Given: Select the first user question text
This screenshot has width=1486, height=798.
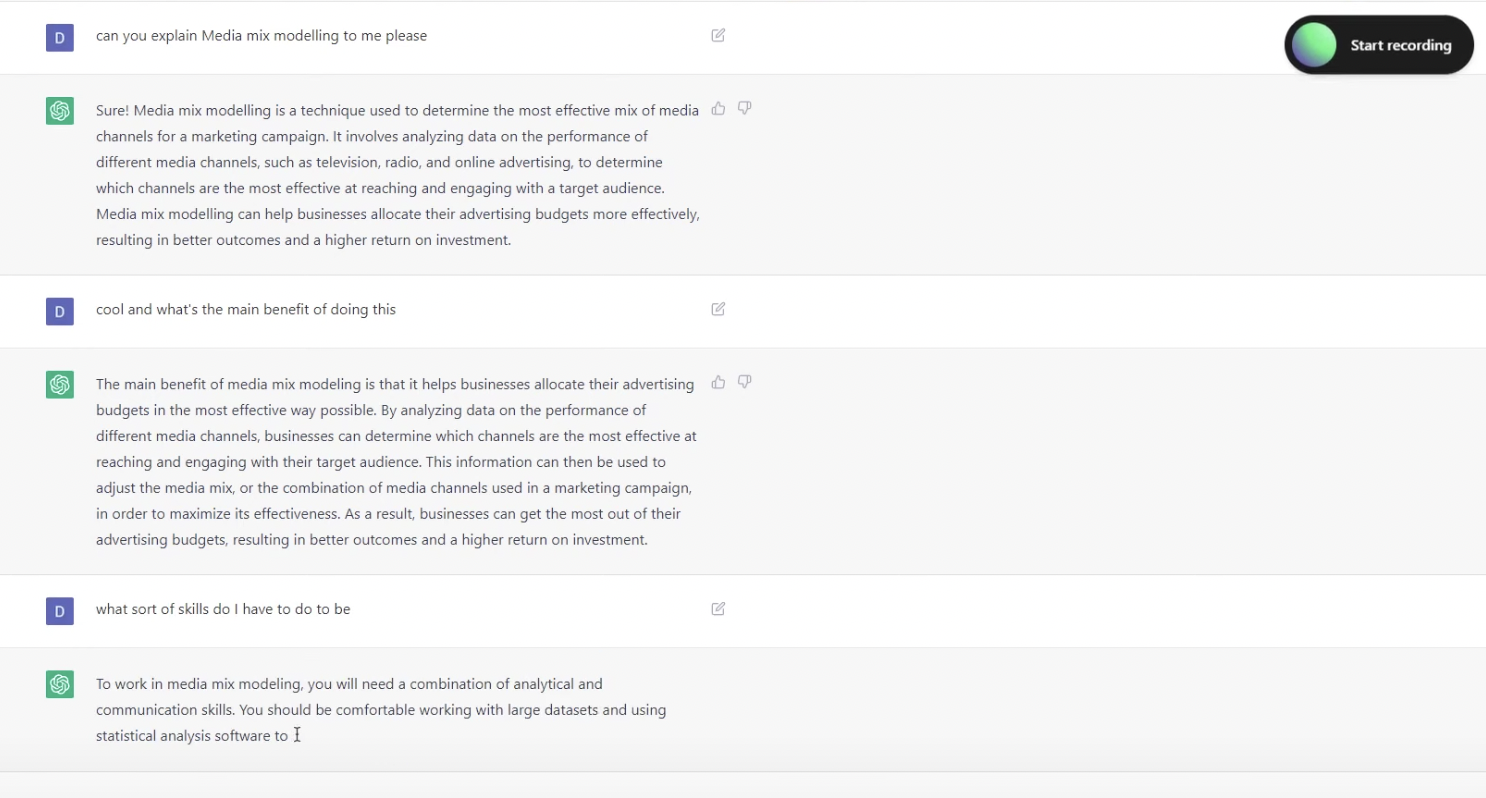Looking at the screenshot, I should point(262,35).
